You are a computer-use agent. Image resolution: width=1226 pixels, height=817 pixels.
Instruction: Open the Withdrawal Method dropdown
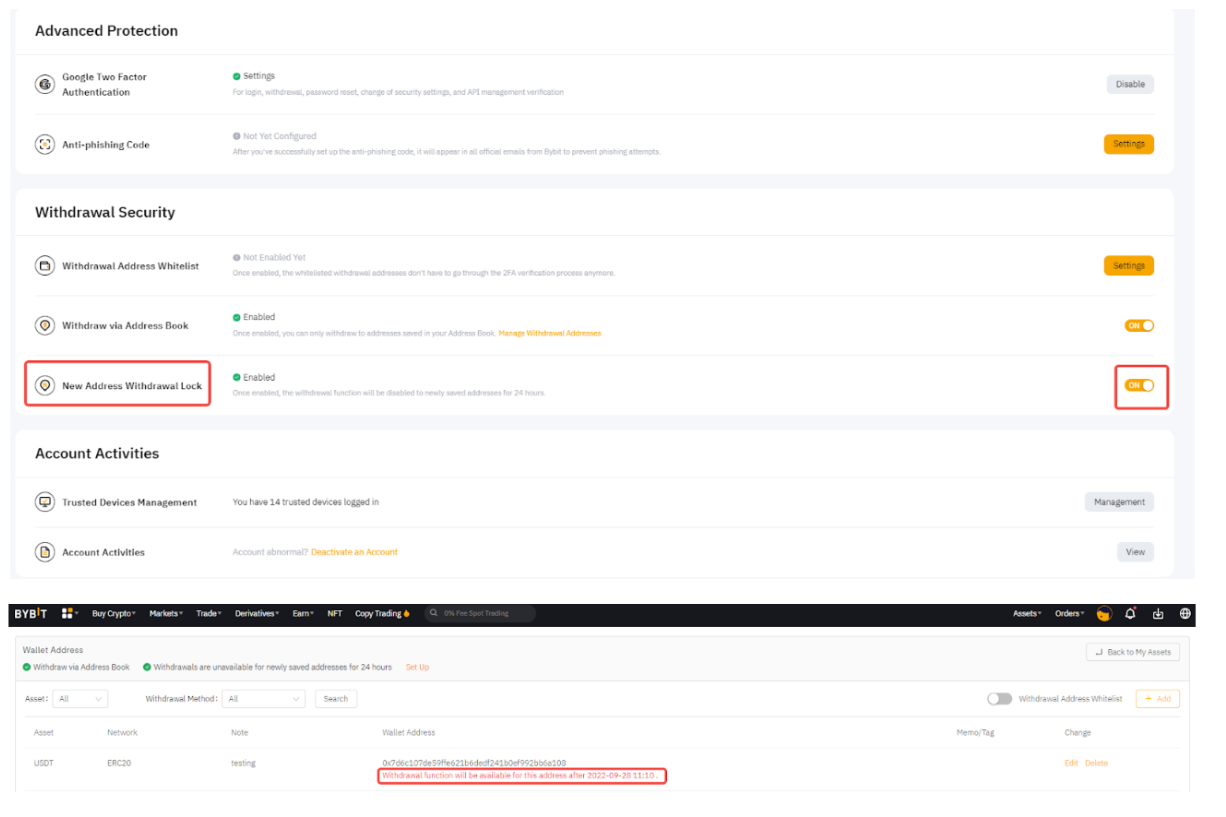click(x=264, y=699)
